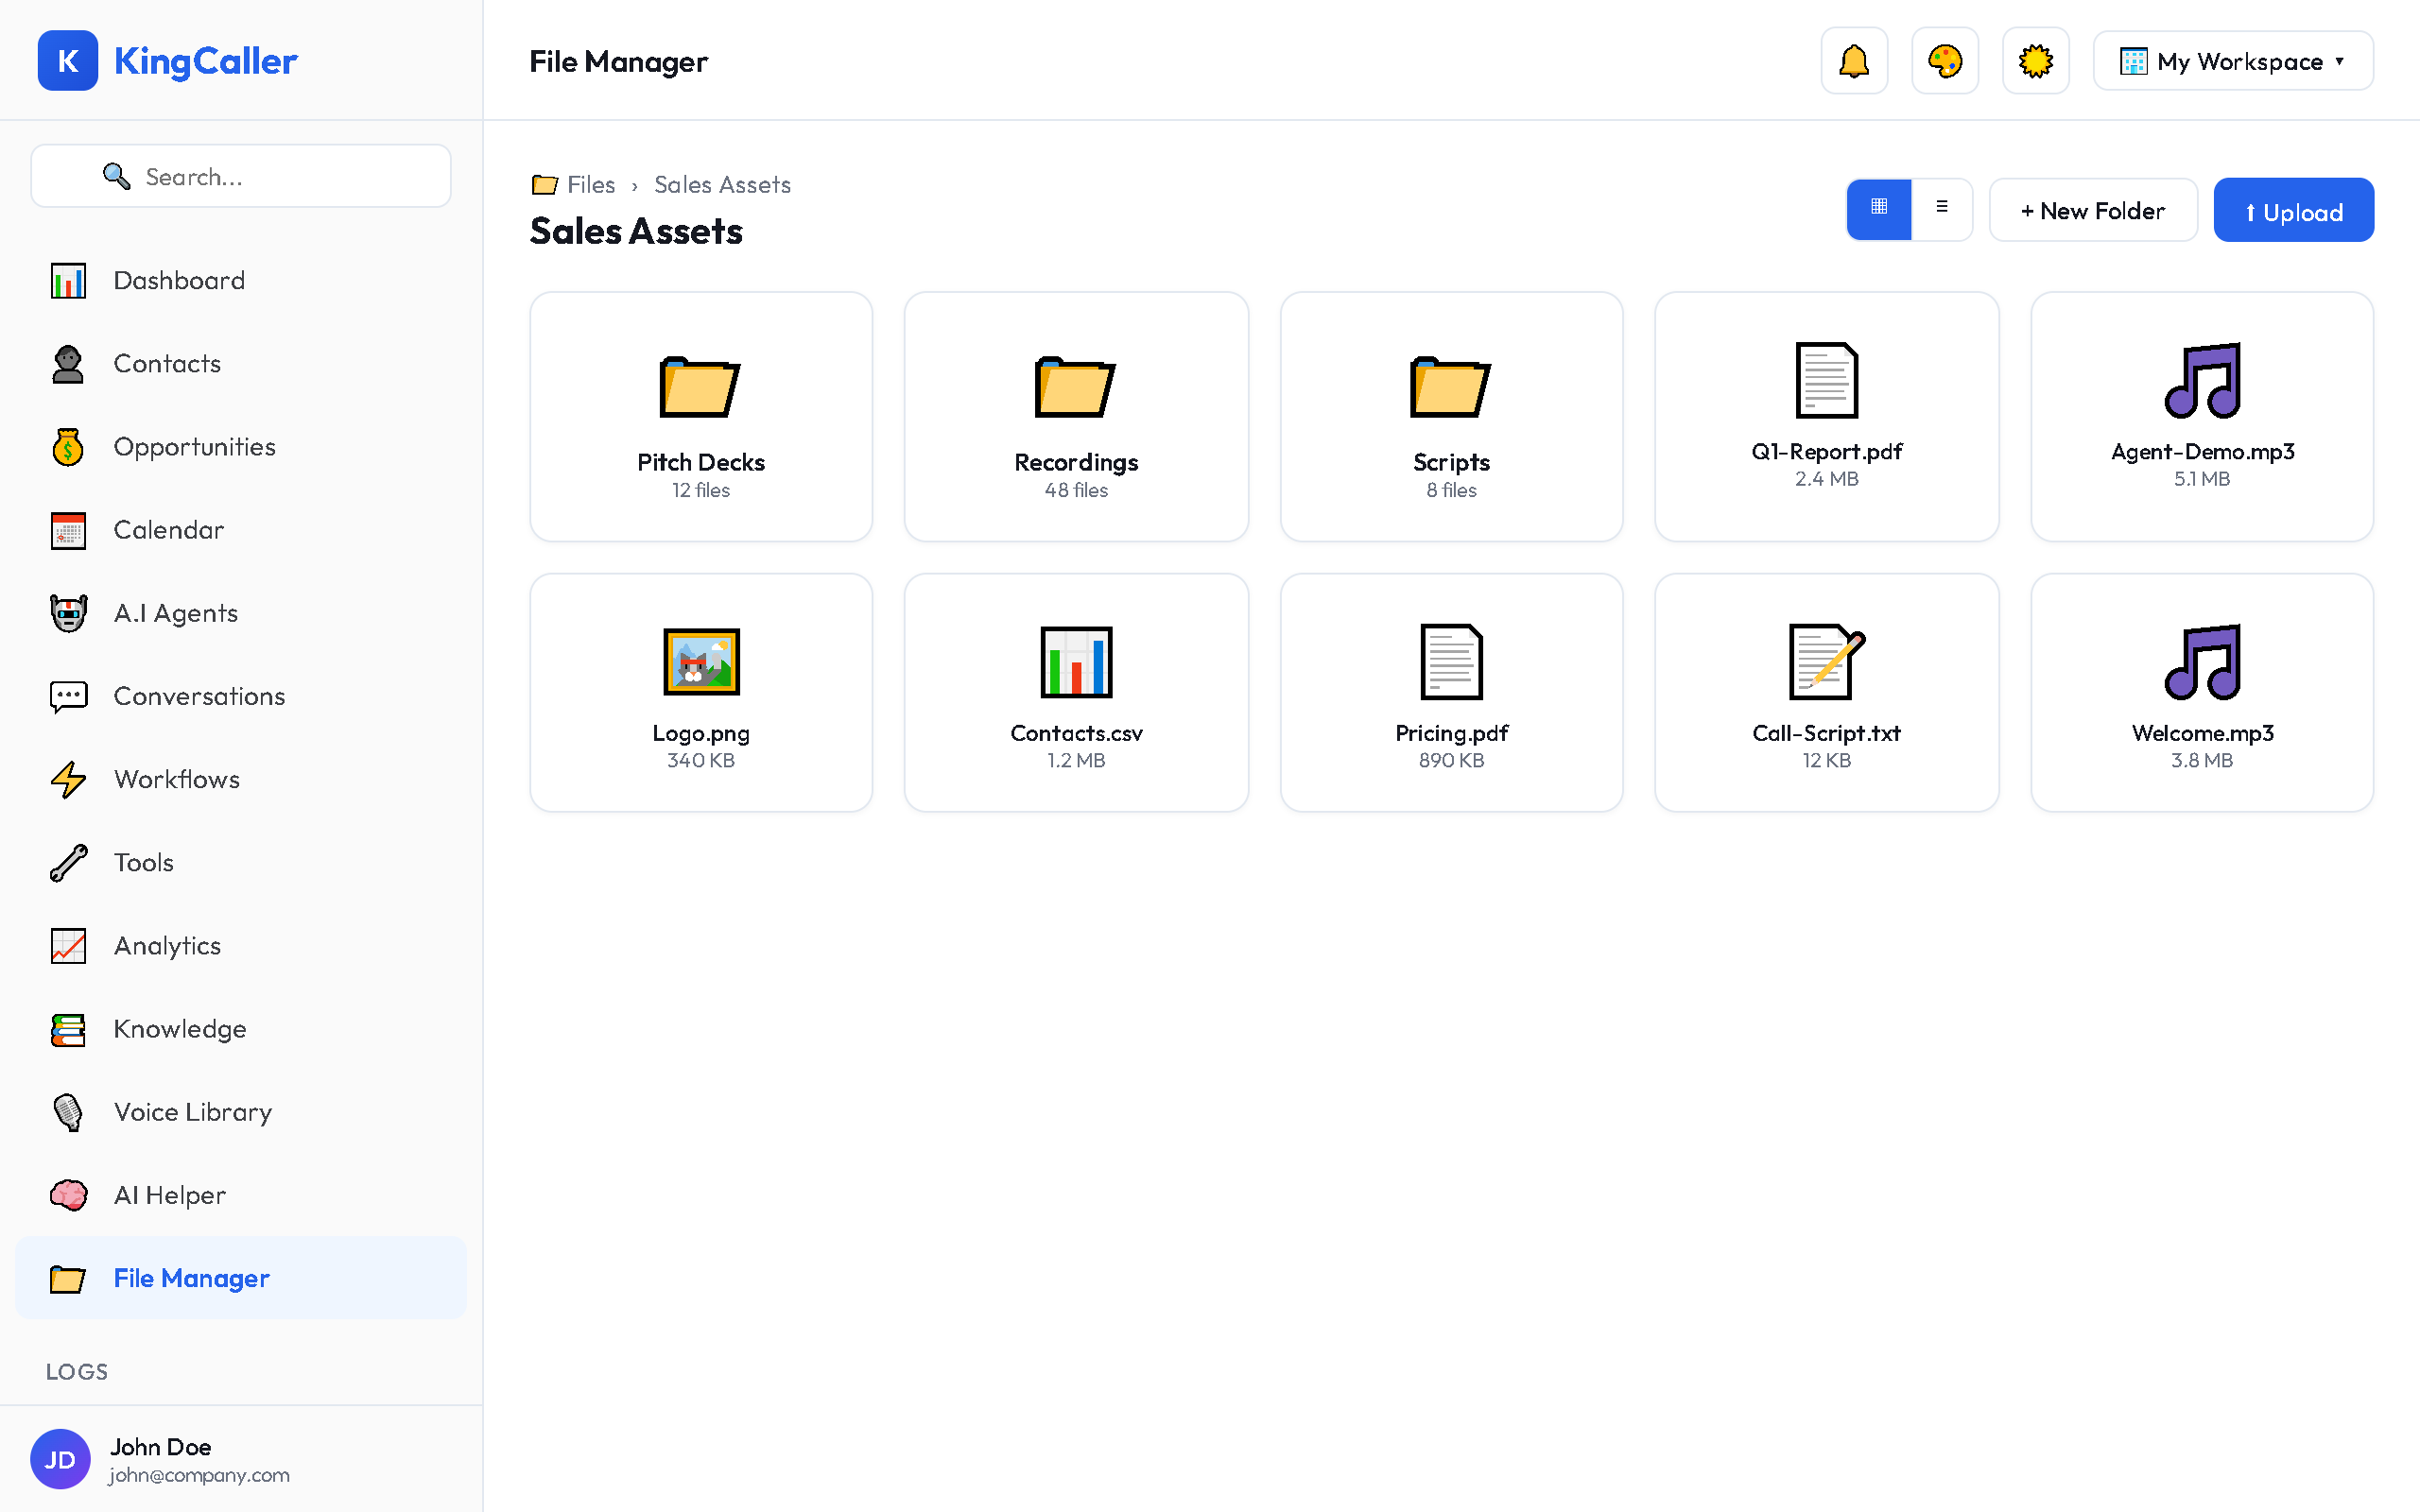The height and width of the screenshot is (1512, 2420).
Task: Click the Upload button
Action: 2293,210
